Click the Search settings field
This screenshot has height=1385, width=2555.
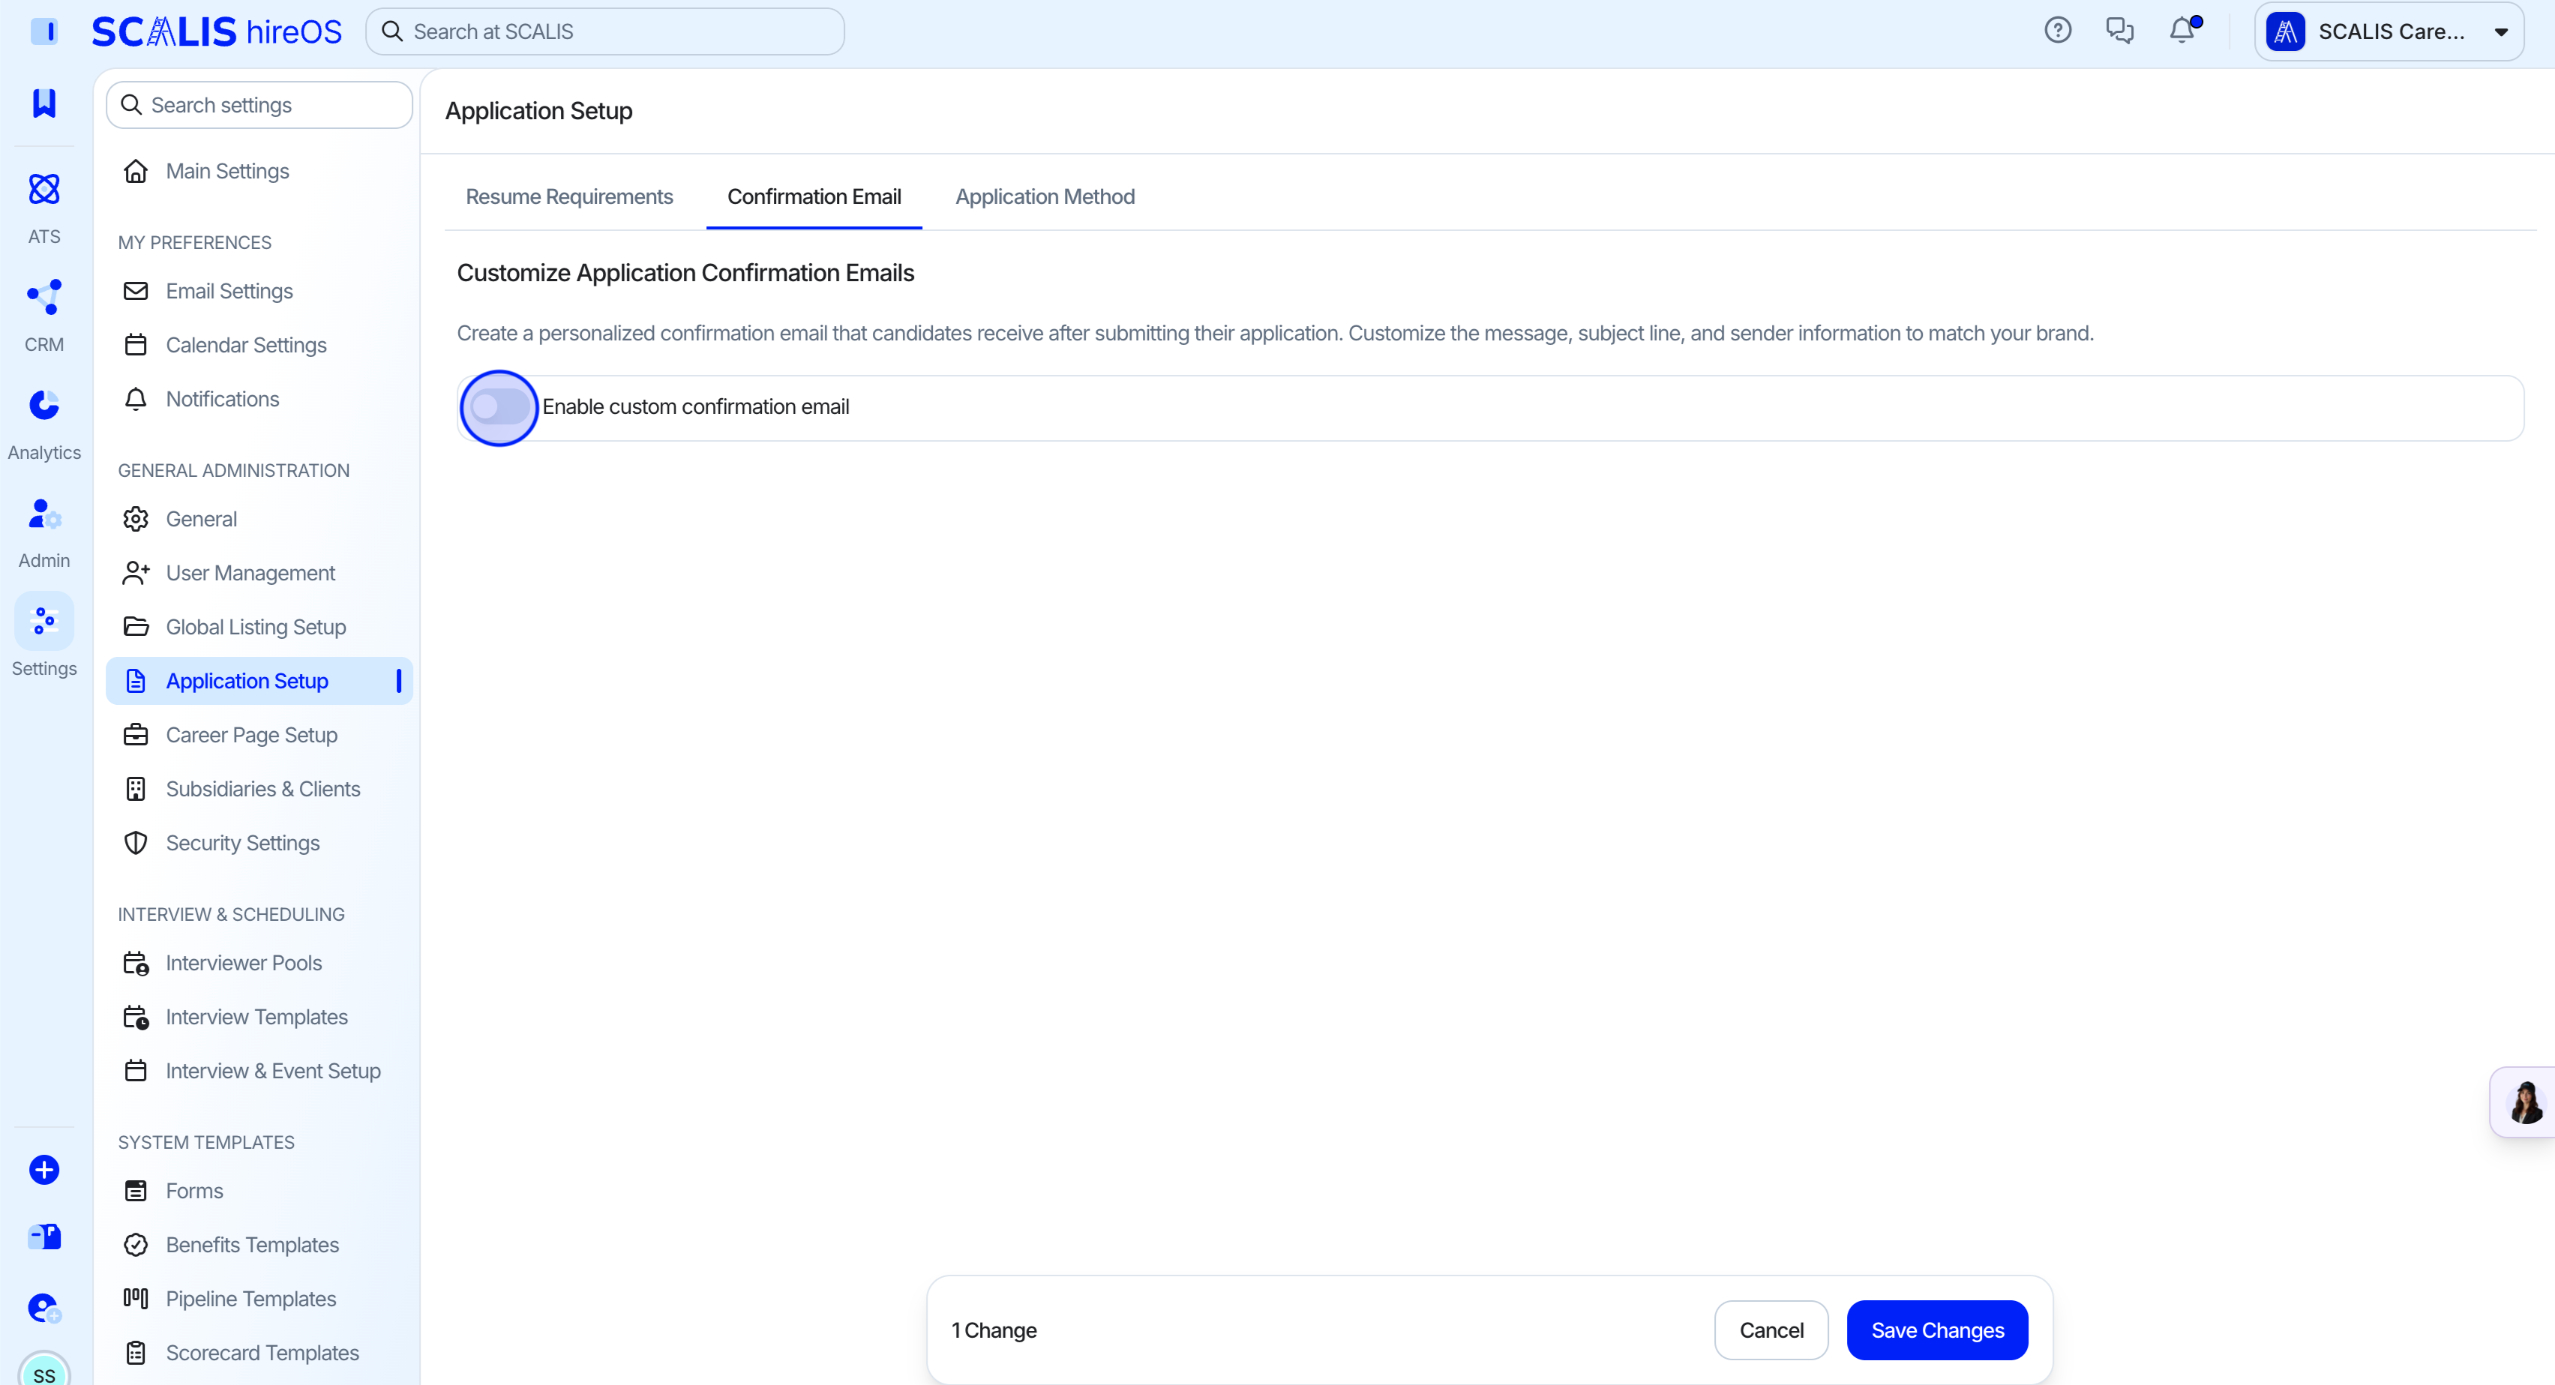point(259,105)
